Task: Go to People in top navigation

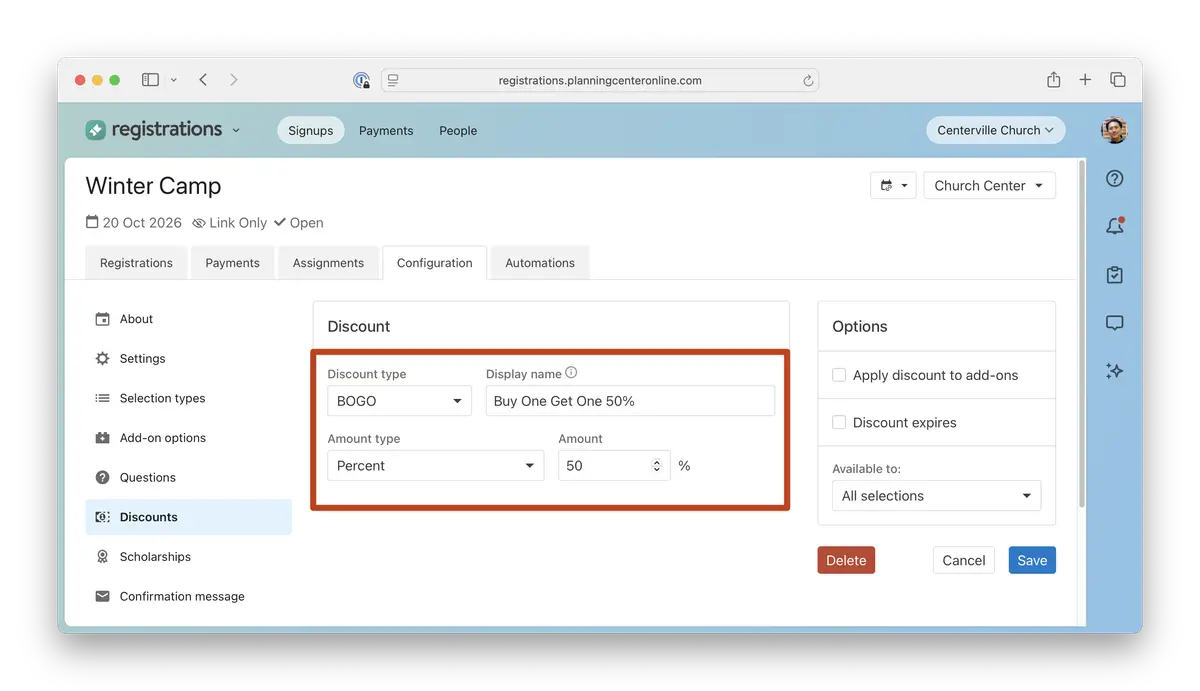Action: tap(458, 131)
